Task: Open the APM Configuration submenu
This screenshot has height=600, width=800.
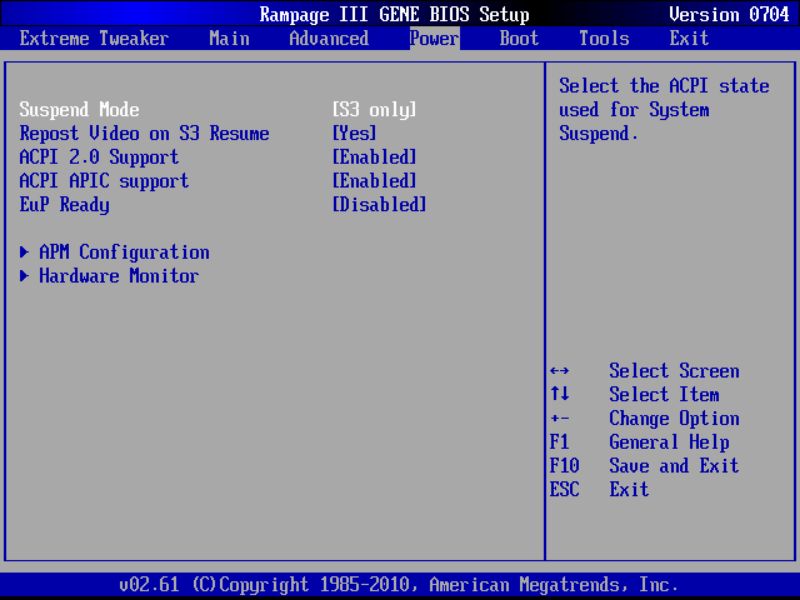Action: click(x=124, y=252)
